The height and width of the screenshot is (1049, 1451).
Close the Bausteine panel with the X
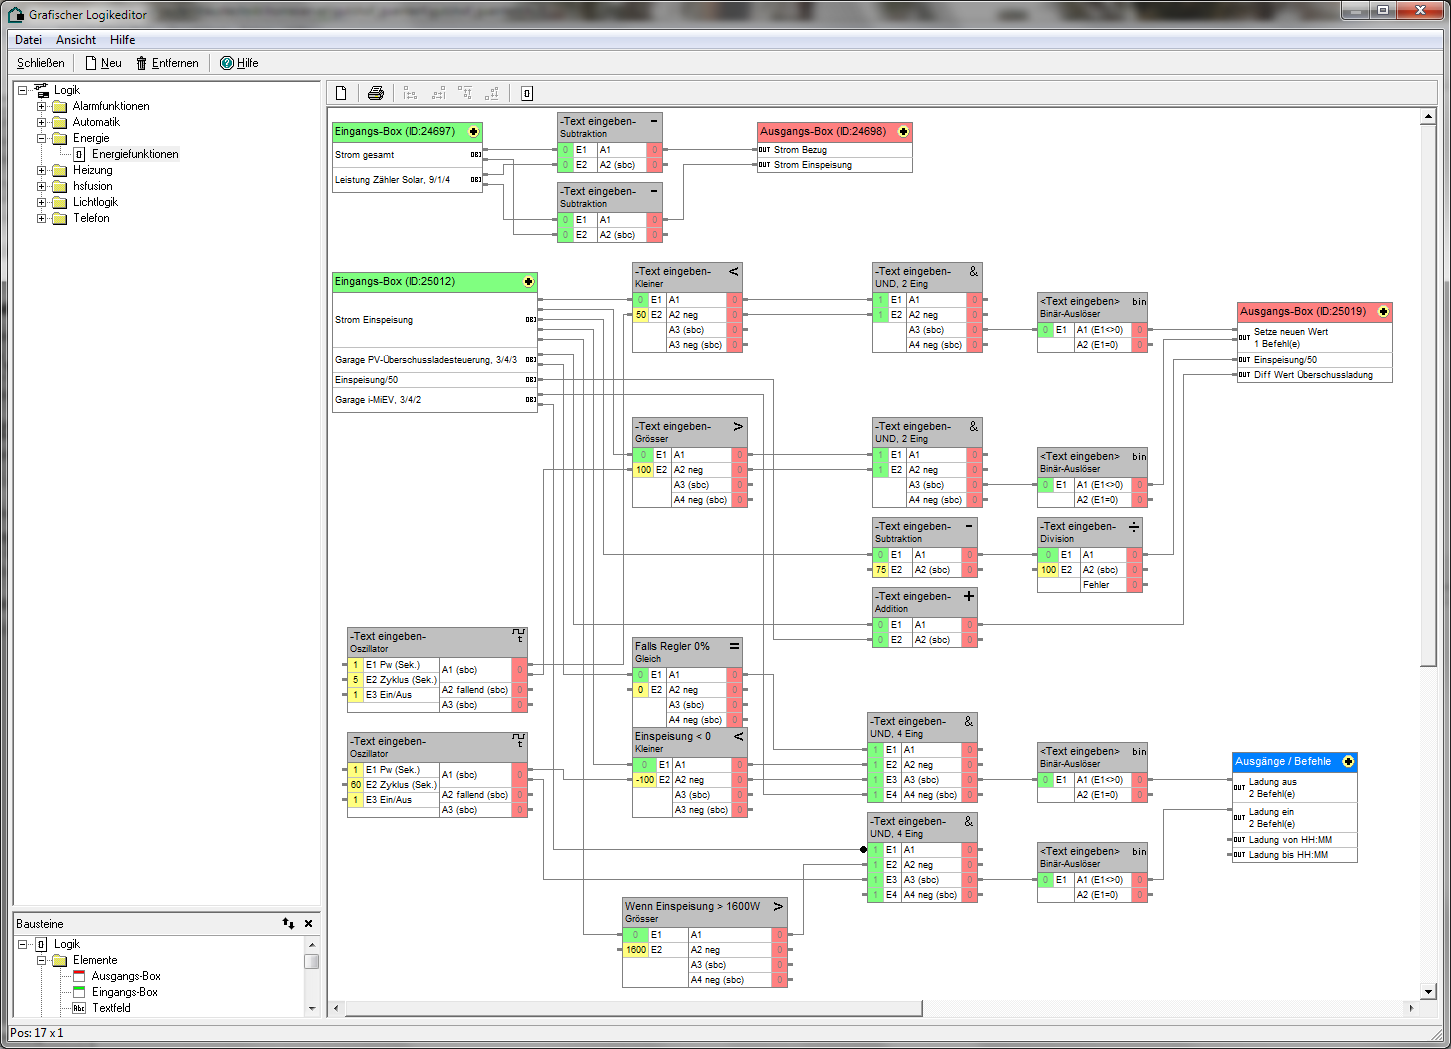point(308,924)
